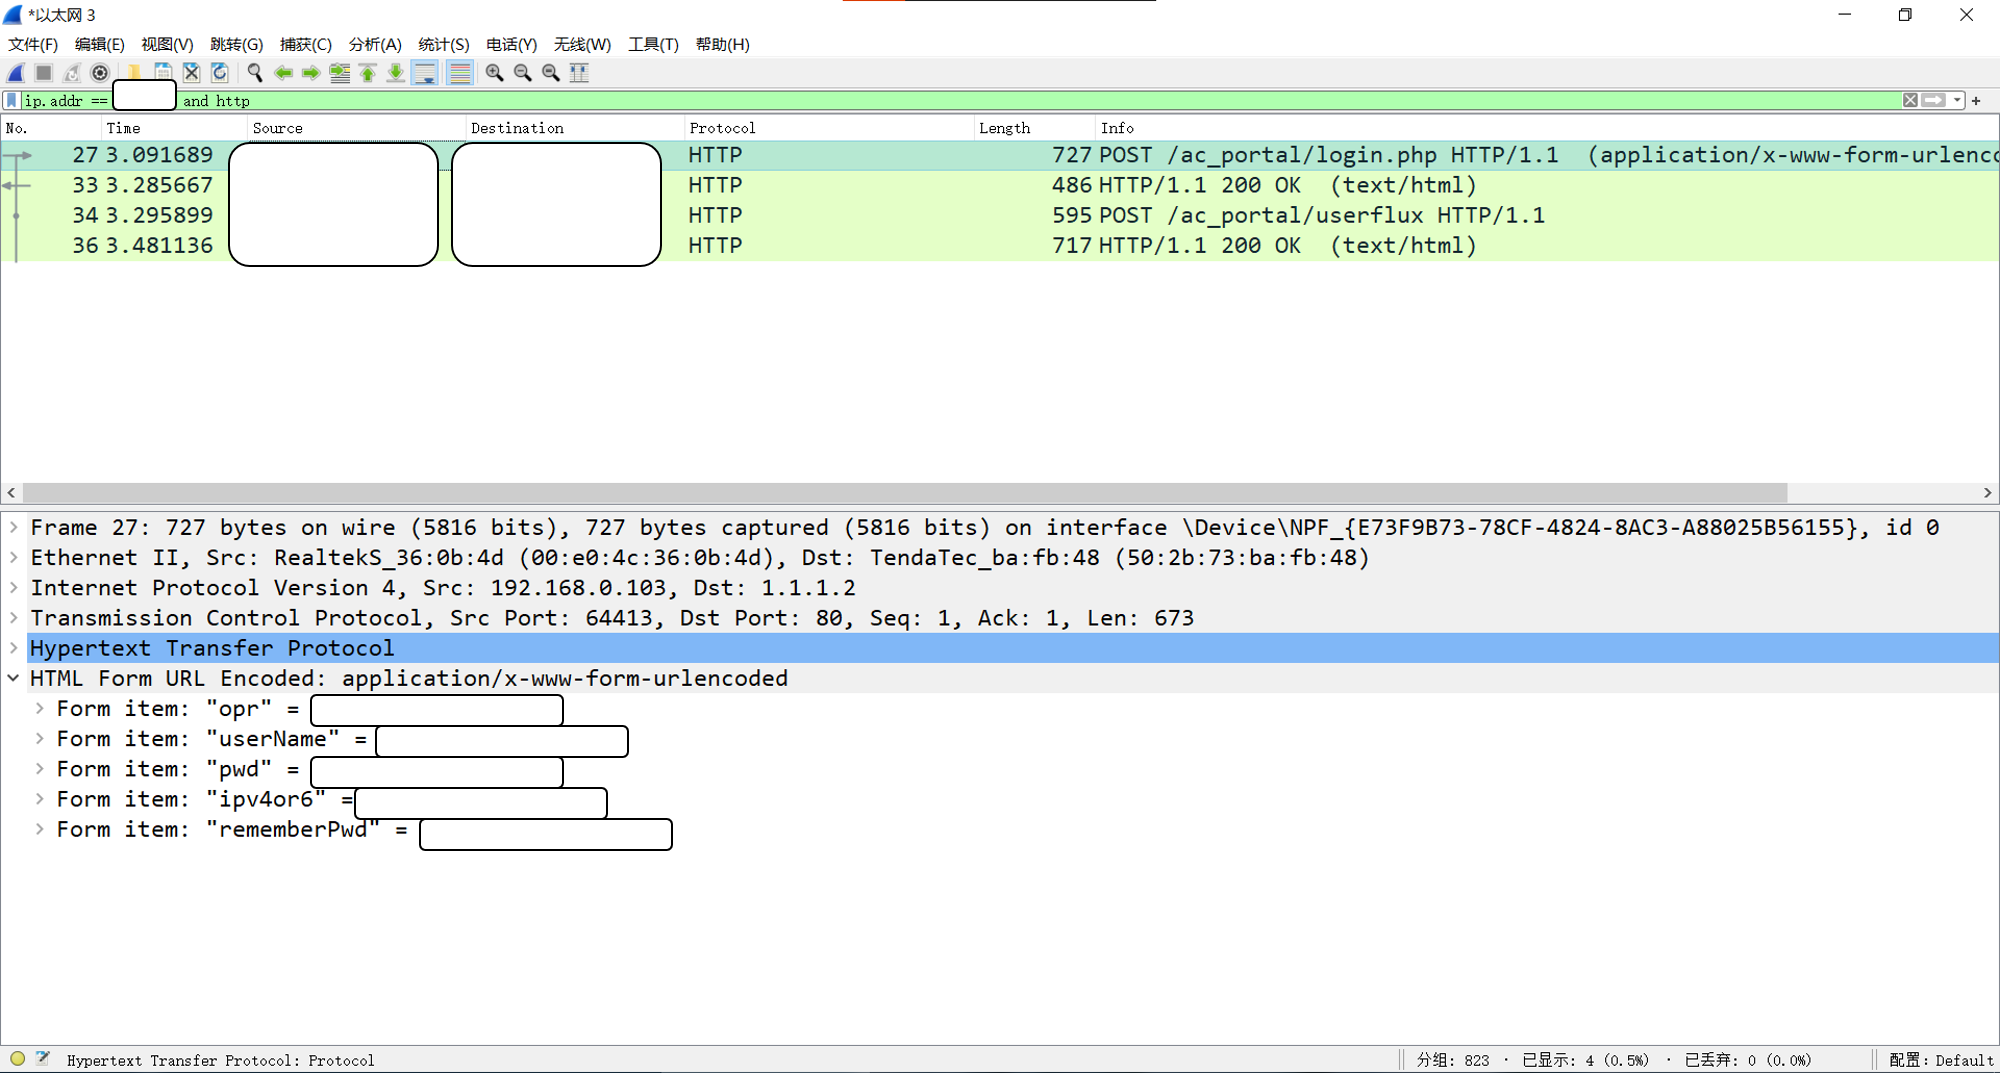Go to a specified packet number
The height and width of the screenshot is (1073, 2000).
pos(340,73)
